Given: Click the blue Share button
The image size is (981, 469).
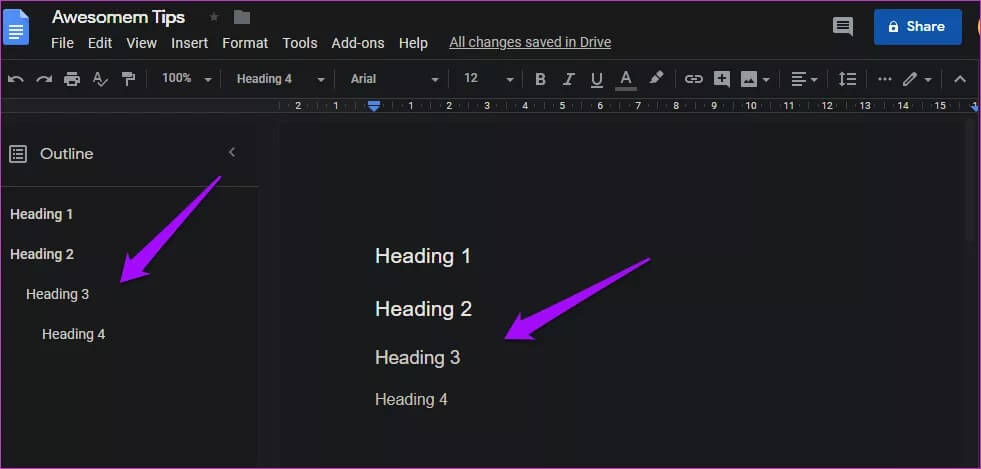Looking at the screenshot, I should pyautogui.click(x=918, y=27).
